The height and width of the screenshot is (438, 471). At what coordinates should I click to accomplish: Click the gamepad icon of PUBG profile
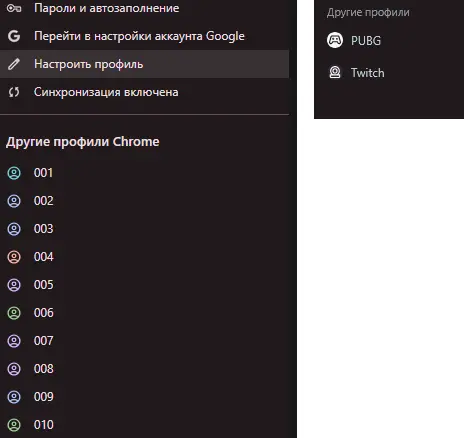coord(335,40)
